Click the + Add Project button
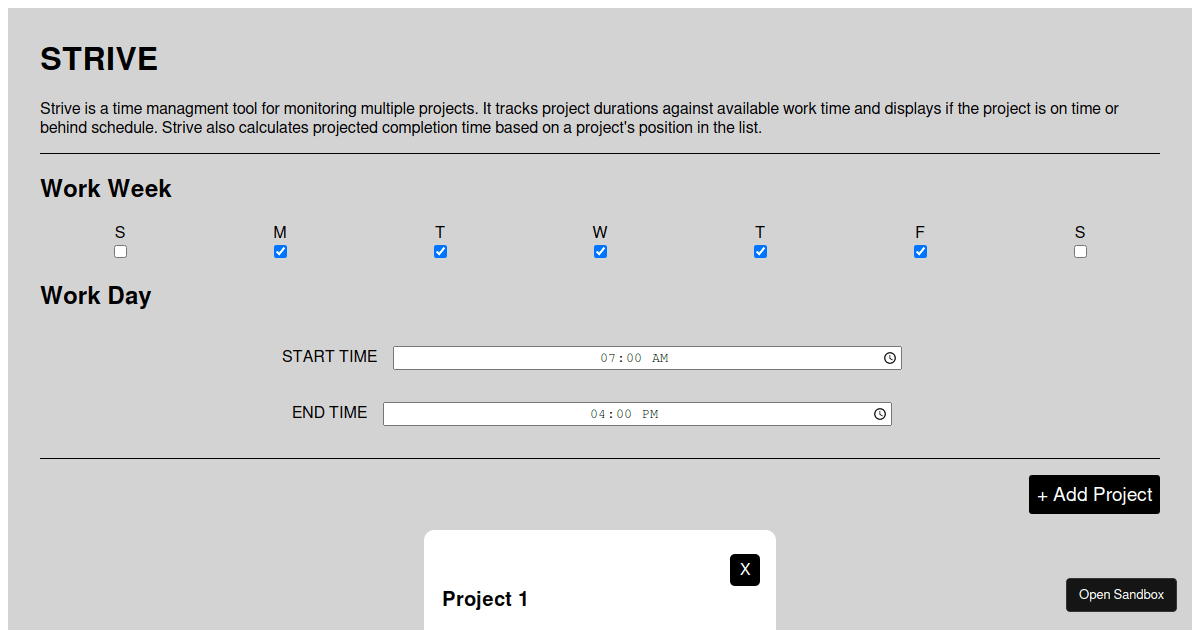1200x630 pixels. click(x=1094, y=494)
